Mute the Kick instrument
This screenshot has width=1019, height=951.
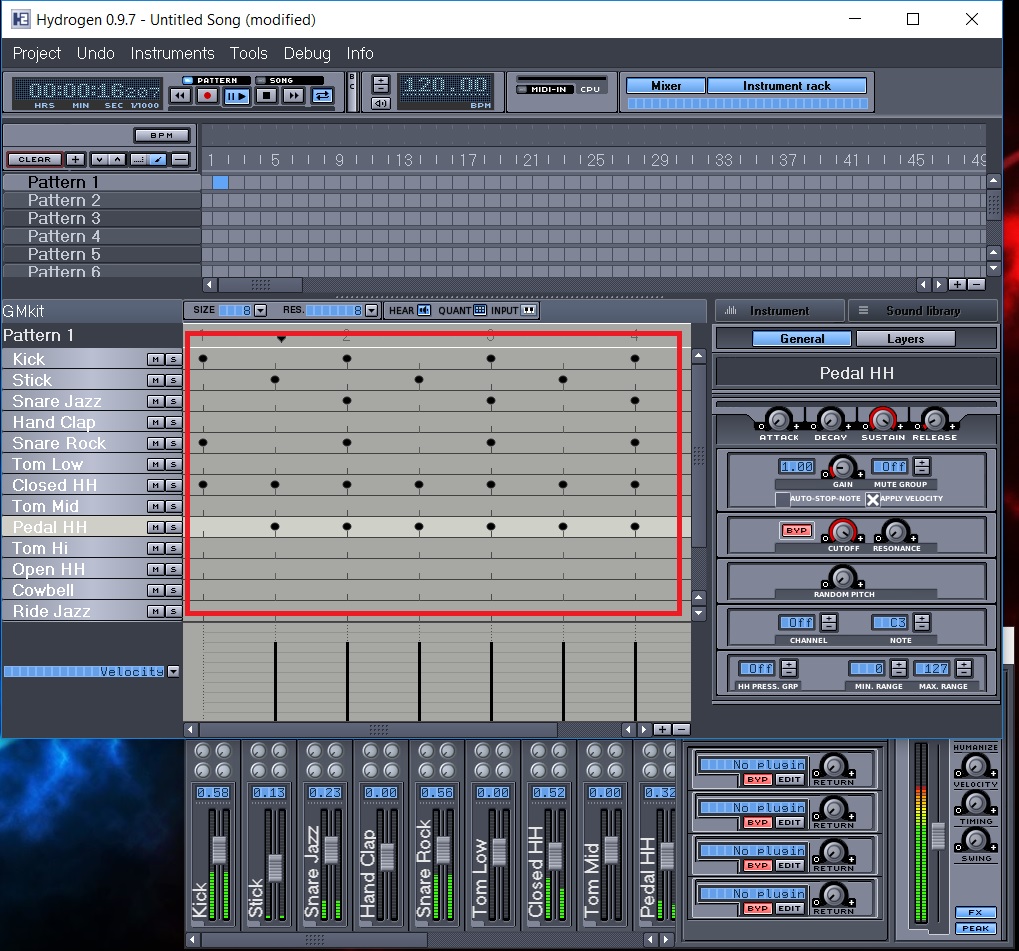156,359
